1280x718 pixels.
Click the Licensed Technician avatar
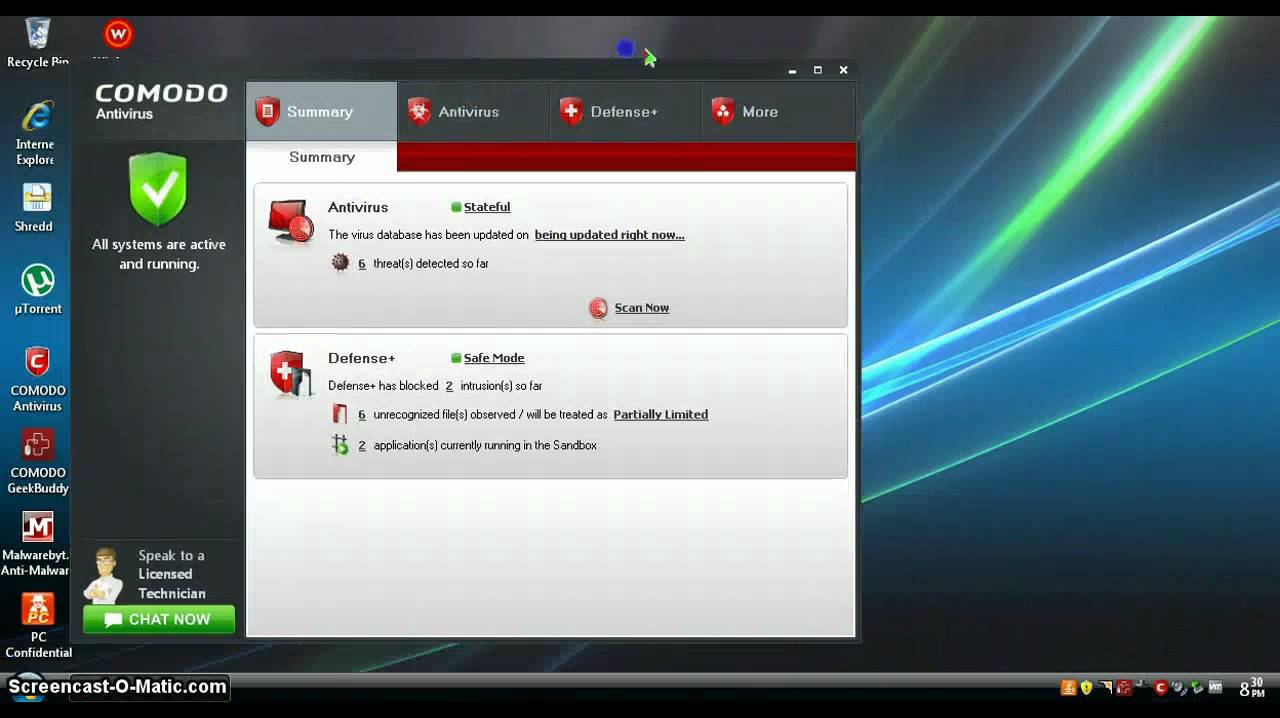[105, 575]
